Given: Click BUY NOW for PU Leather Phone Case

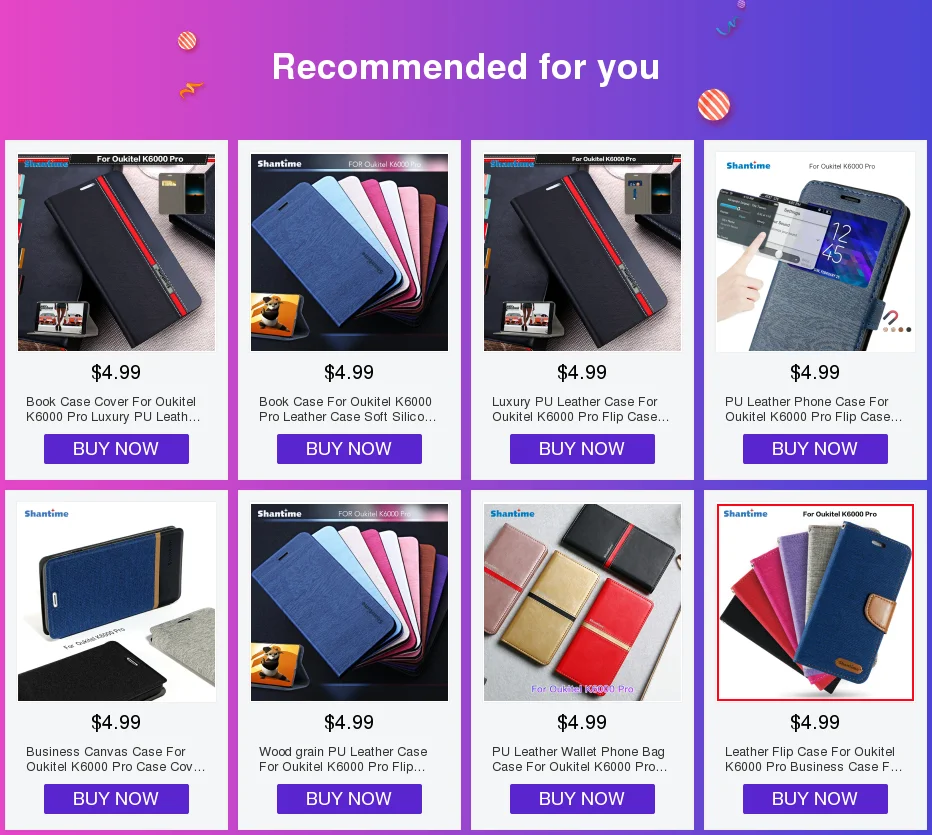Looking at the screenshot, I should click(816, 449).
